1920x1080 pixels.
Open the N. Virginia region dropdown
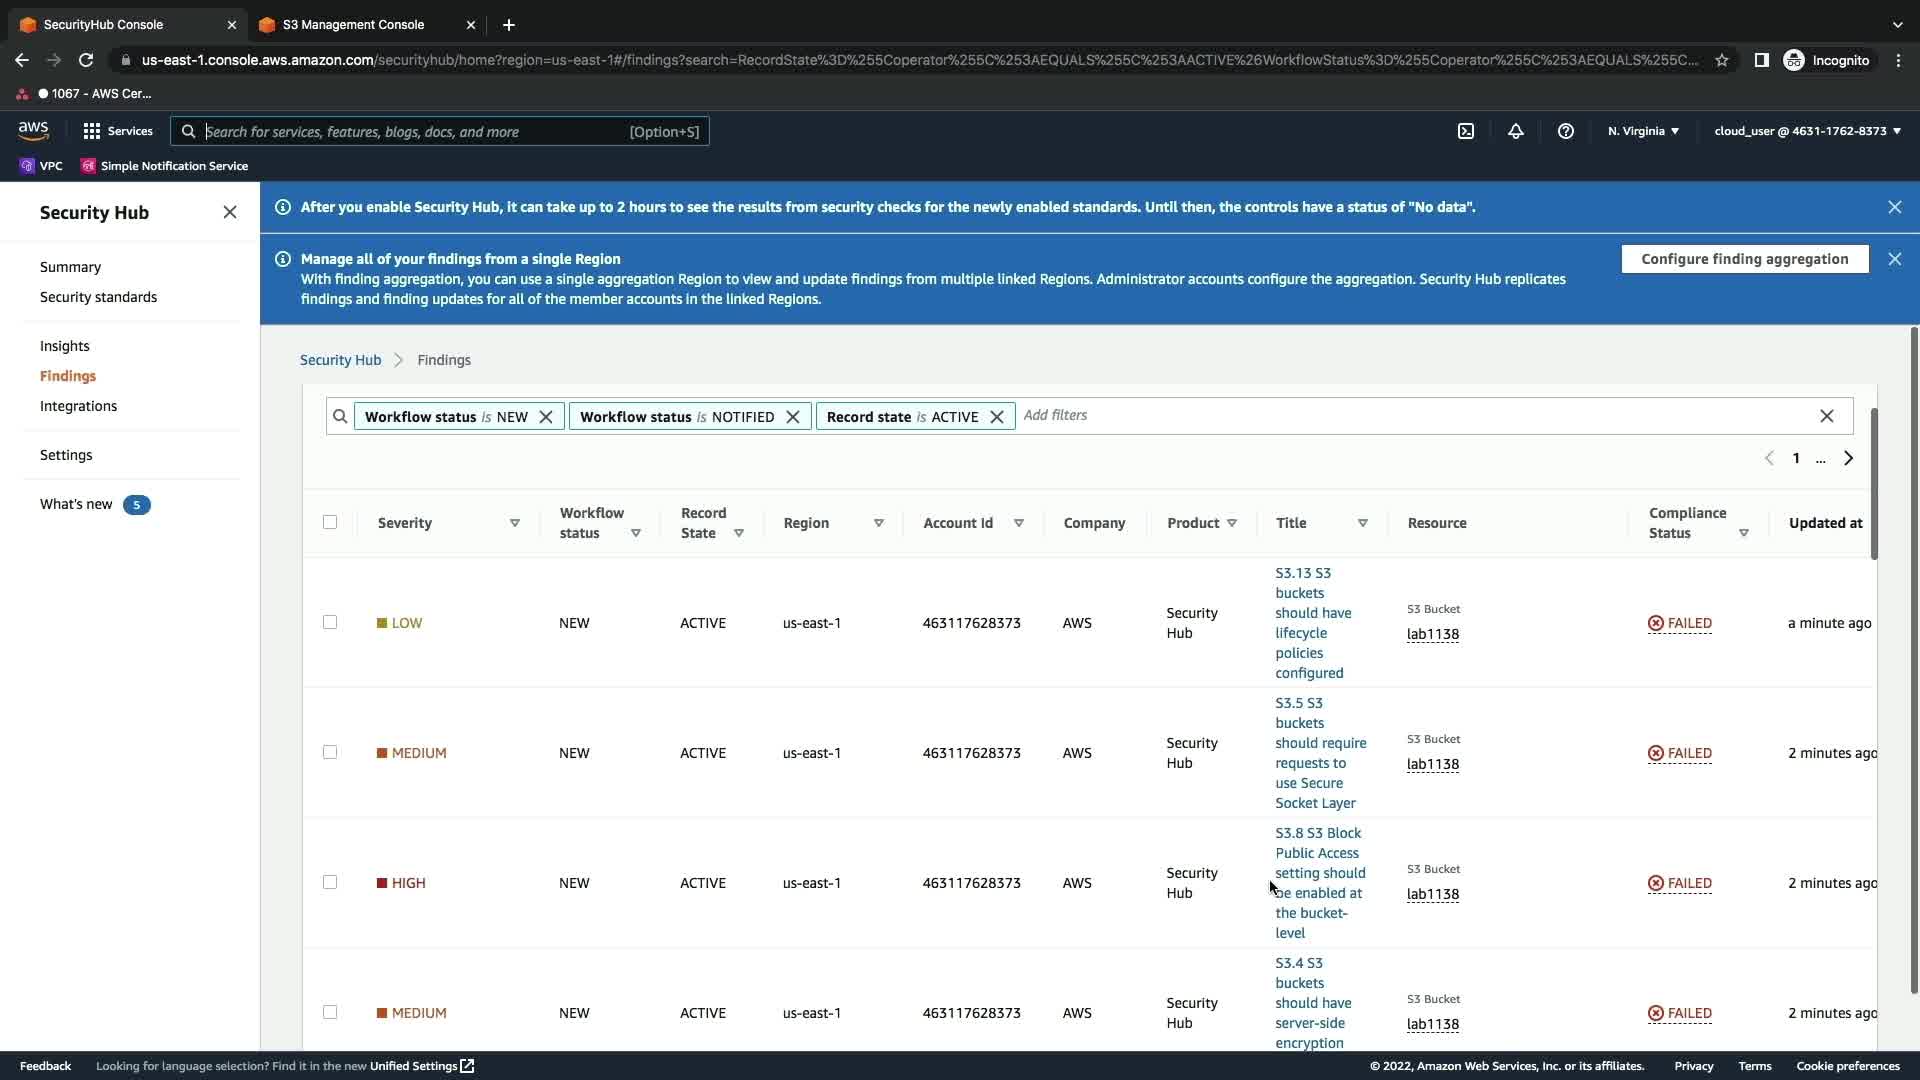point(1643,131)
